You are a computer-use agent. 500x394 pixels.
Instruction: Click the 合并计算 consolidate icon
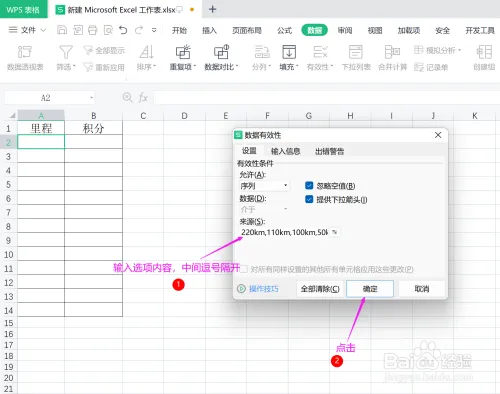point(392,52)
